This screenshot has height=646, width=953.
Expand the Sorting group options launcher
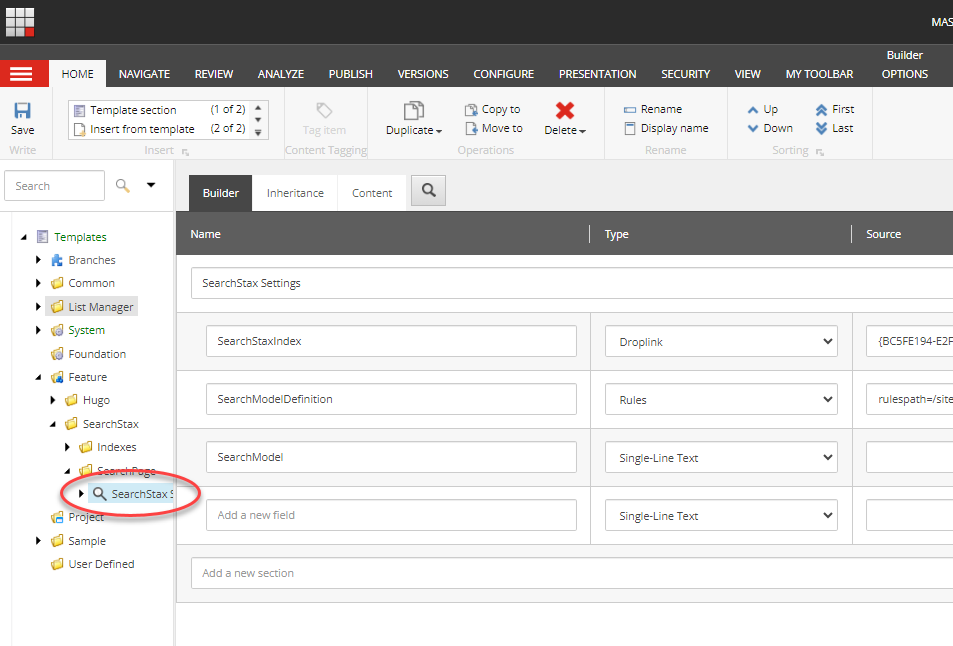point(819,152)
